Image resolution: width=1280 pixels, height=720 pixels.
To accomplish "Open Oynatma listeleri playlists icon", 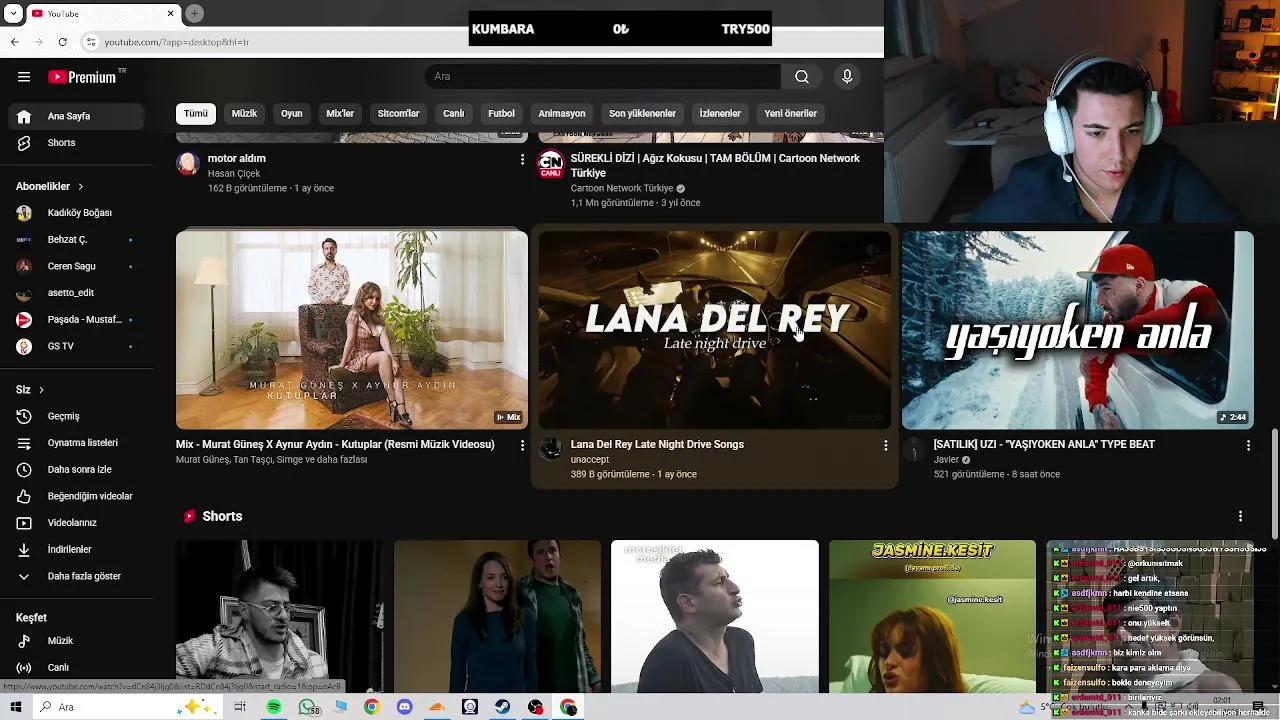I will point(24,443).
